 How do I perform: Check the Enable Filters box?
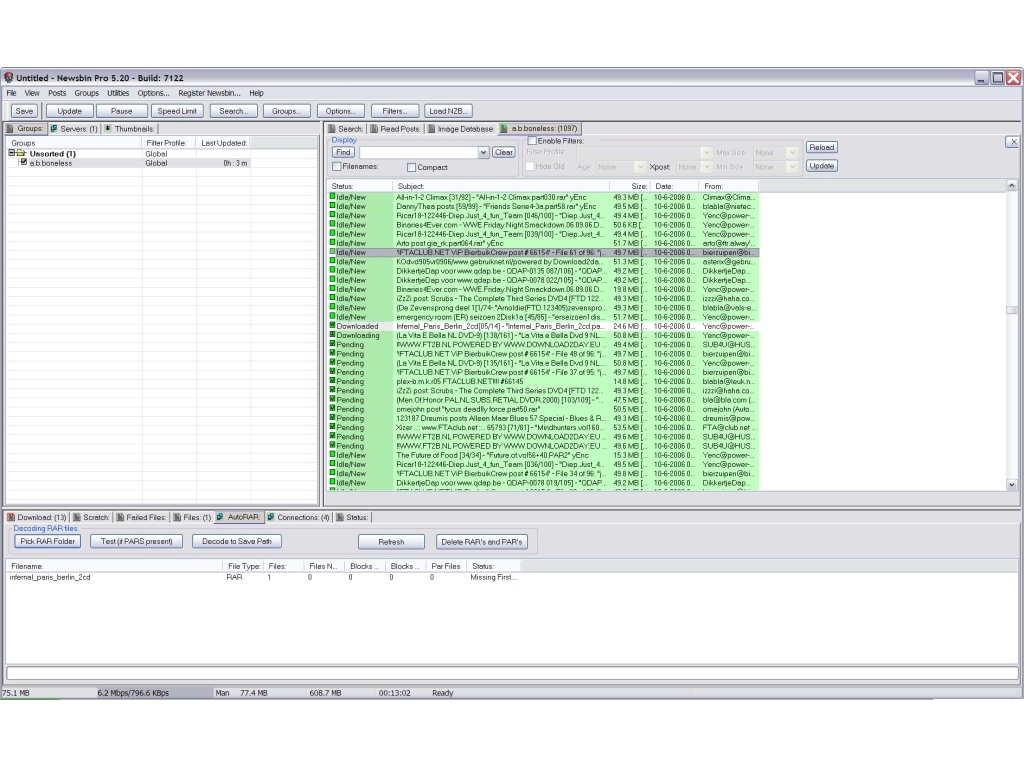coord(531,141)
